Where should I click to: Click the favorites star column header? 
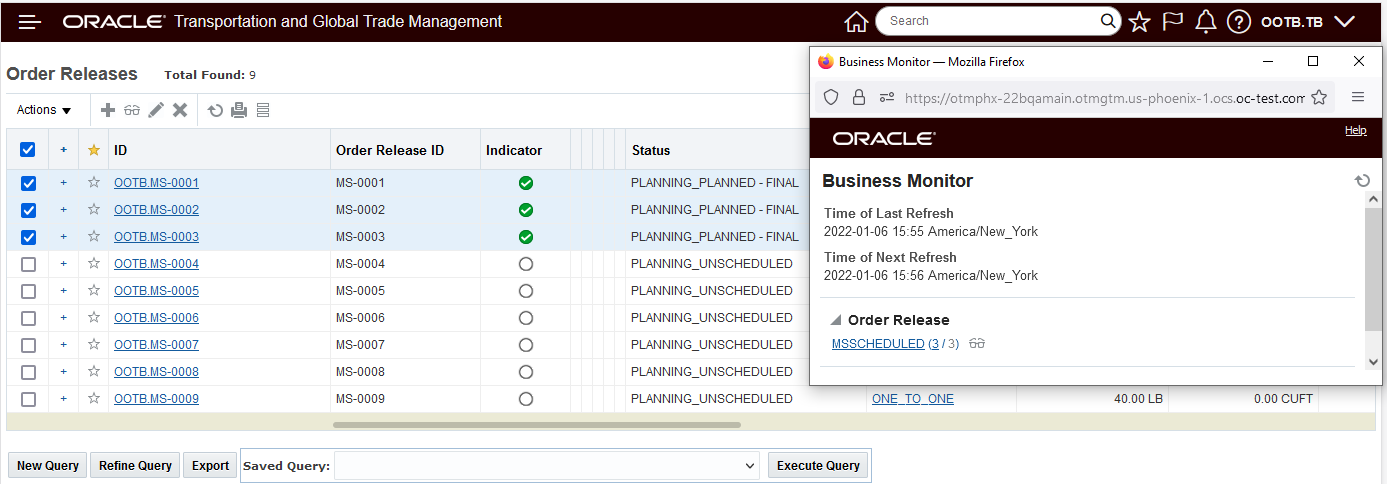tap(94, 150)
